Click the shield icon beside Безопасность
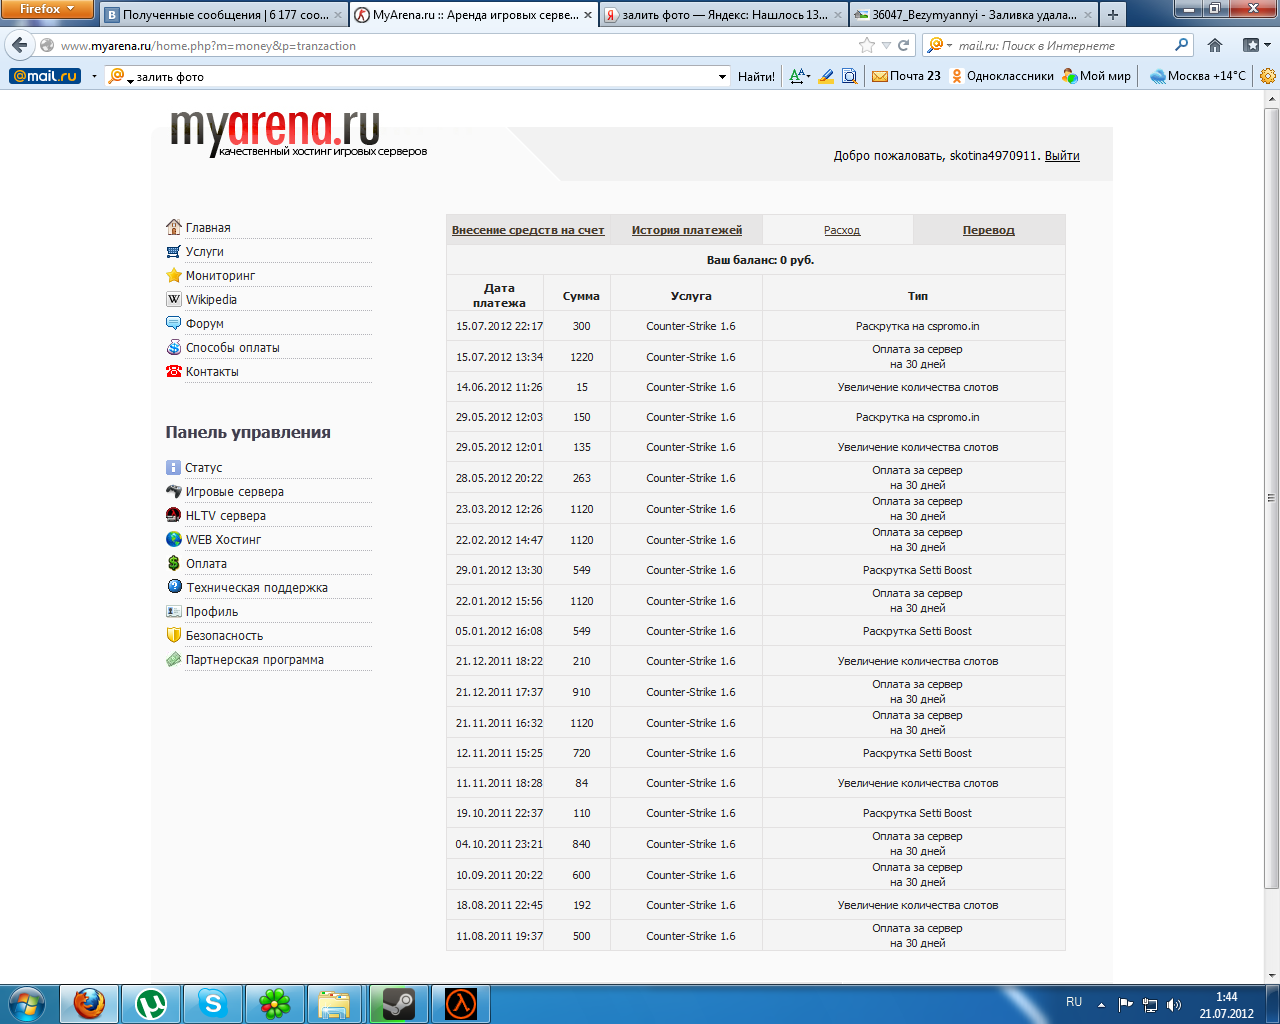Screen dimensions: 1280x1024 point(174,635)
